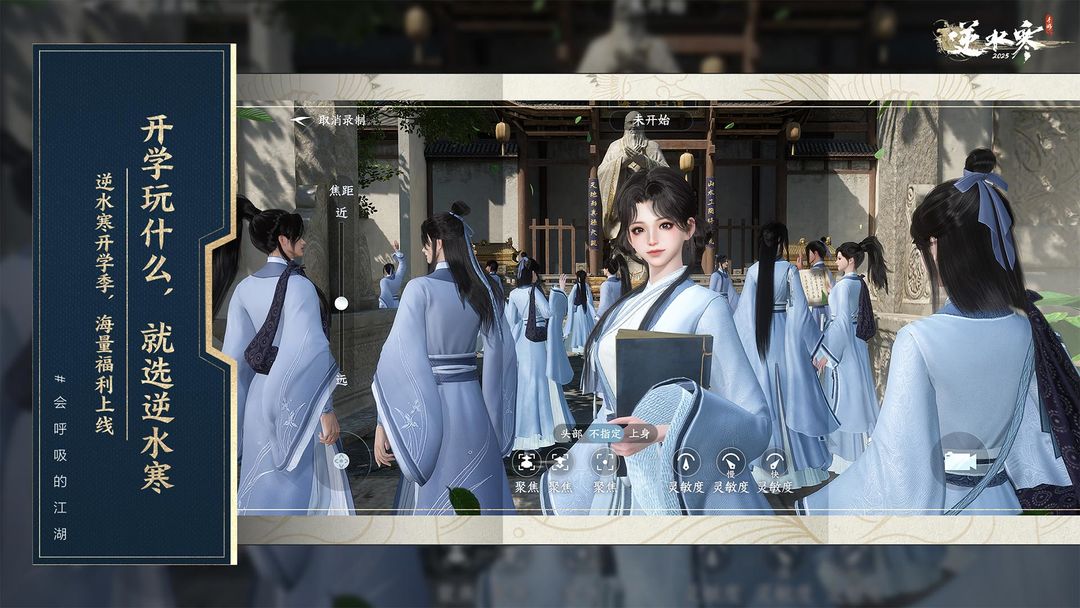The height and width of the screenshot is (608, 1080).
Task: Click the 焦距 focal length slider handle
Action: pos(341,302)
